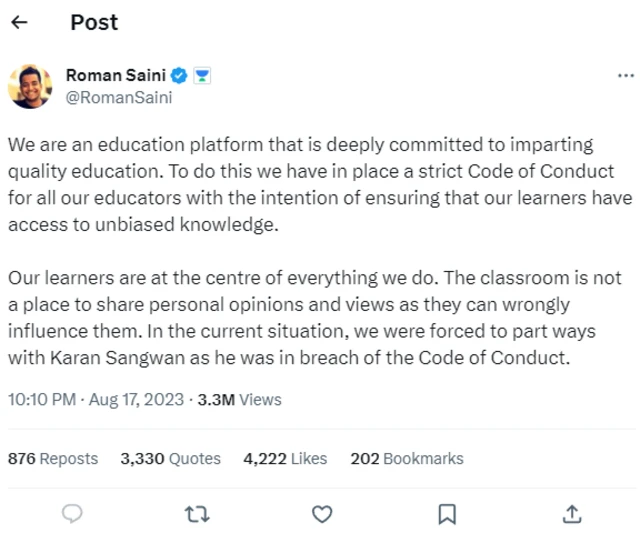View the 3,330 Quotes list

click(x=170, y=458)
